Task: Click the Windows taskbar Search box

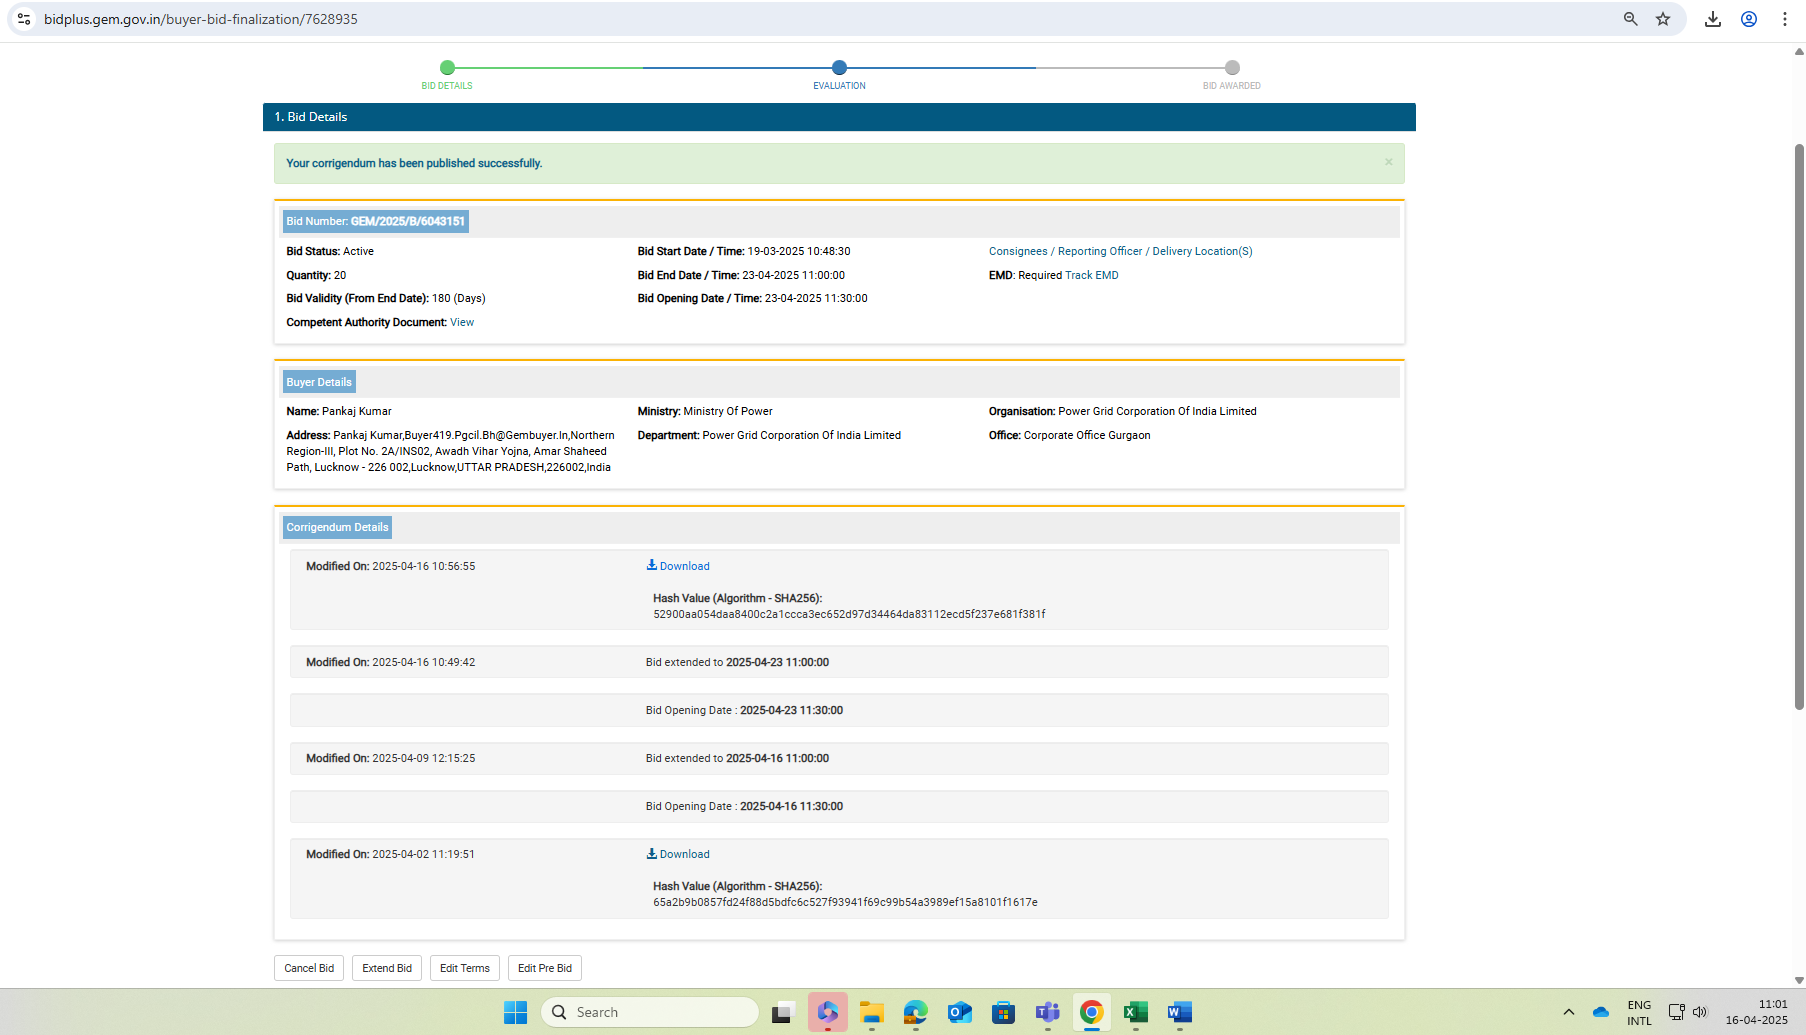Action: (x=650, y=1012)
